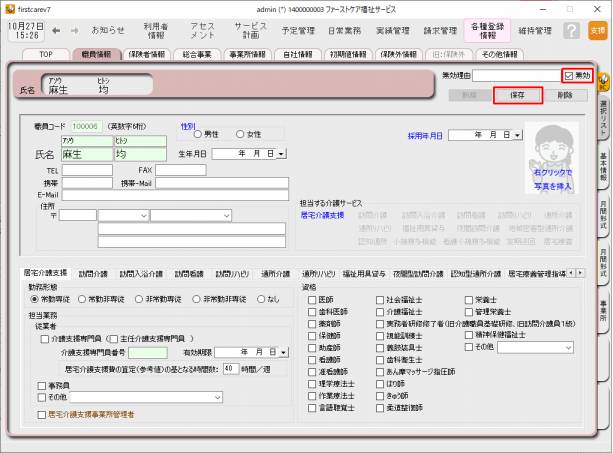The image size is (613, 453).
Task: Open the 生年月日 date dropdown
Action: pyautogui.click(x=281, y=154)
